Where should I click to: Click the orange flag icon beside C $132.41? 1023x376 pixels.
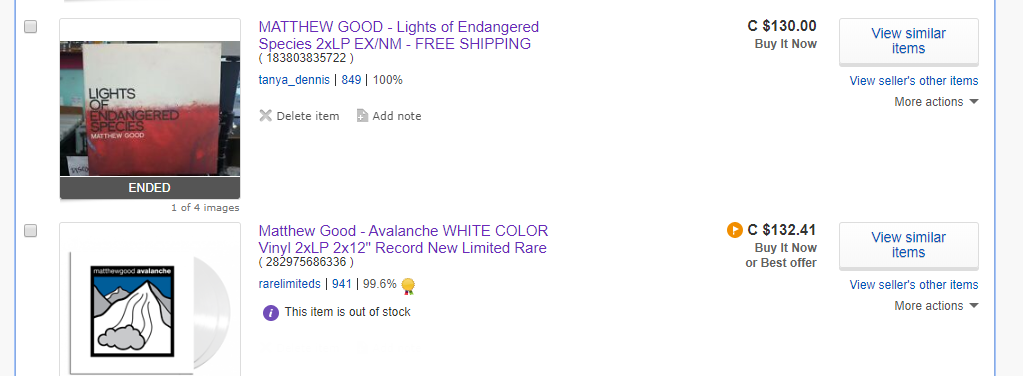point(735,230)
